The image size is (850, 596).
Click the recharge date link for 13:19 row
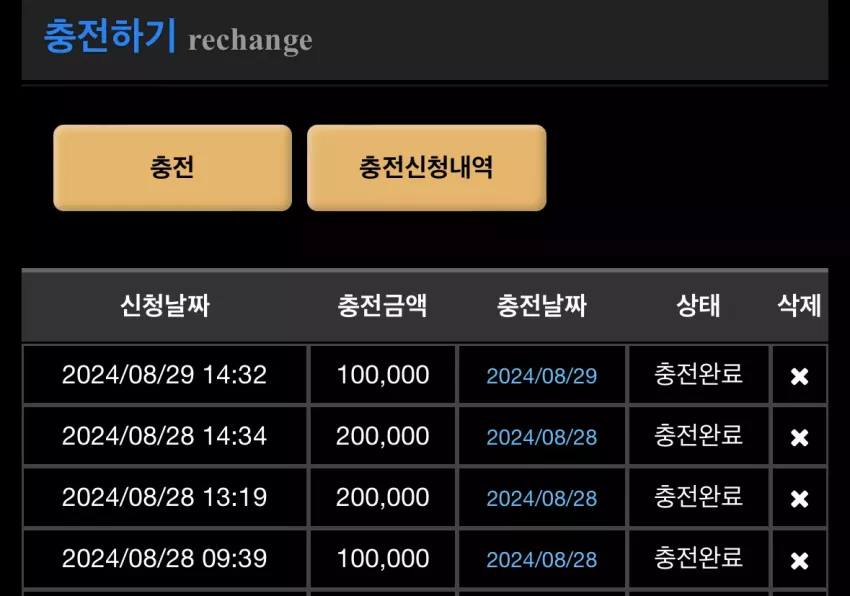(542, 498)
